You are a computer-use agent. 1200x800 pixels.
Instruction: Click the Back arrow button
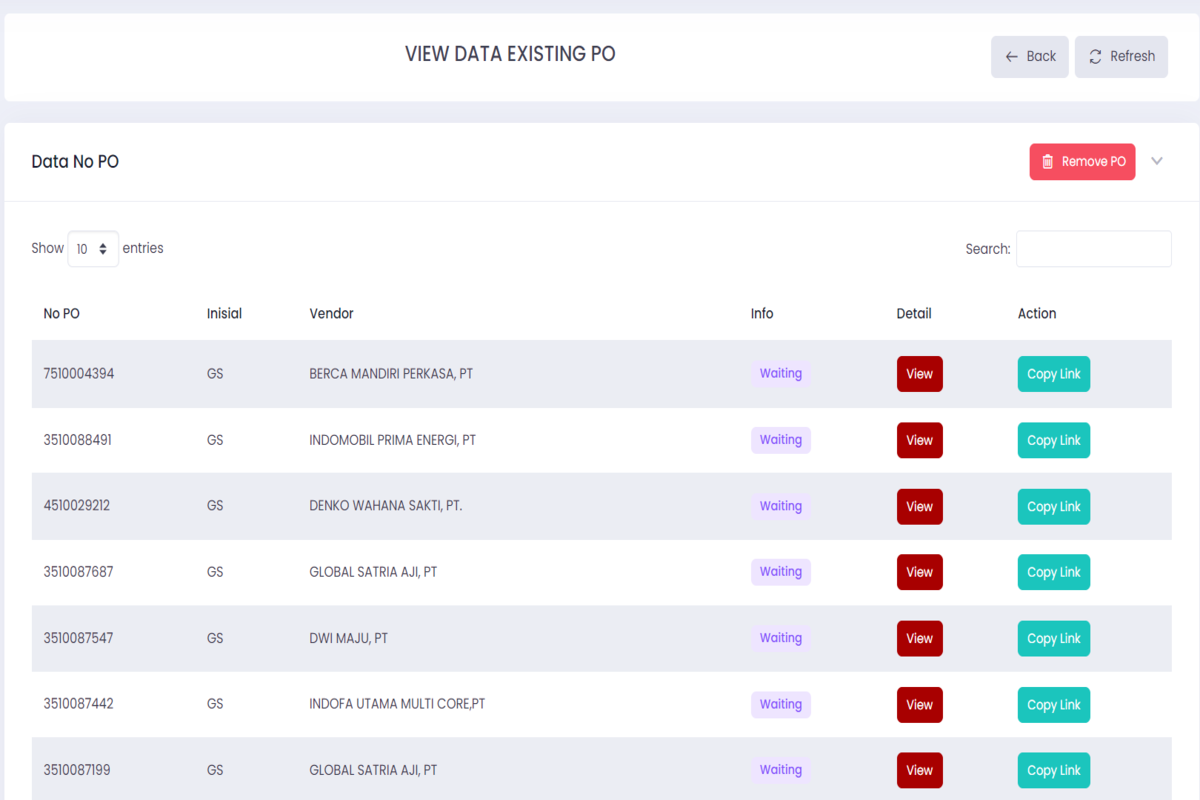pyautogui.click(x=1029, y=57)
